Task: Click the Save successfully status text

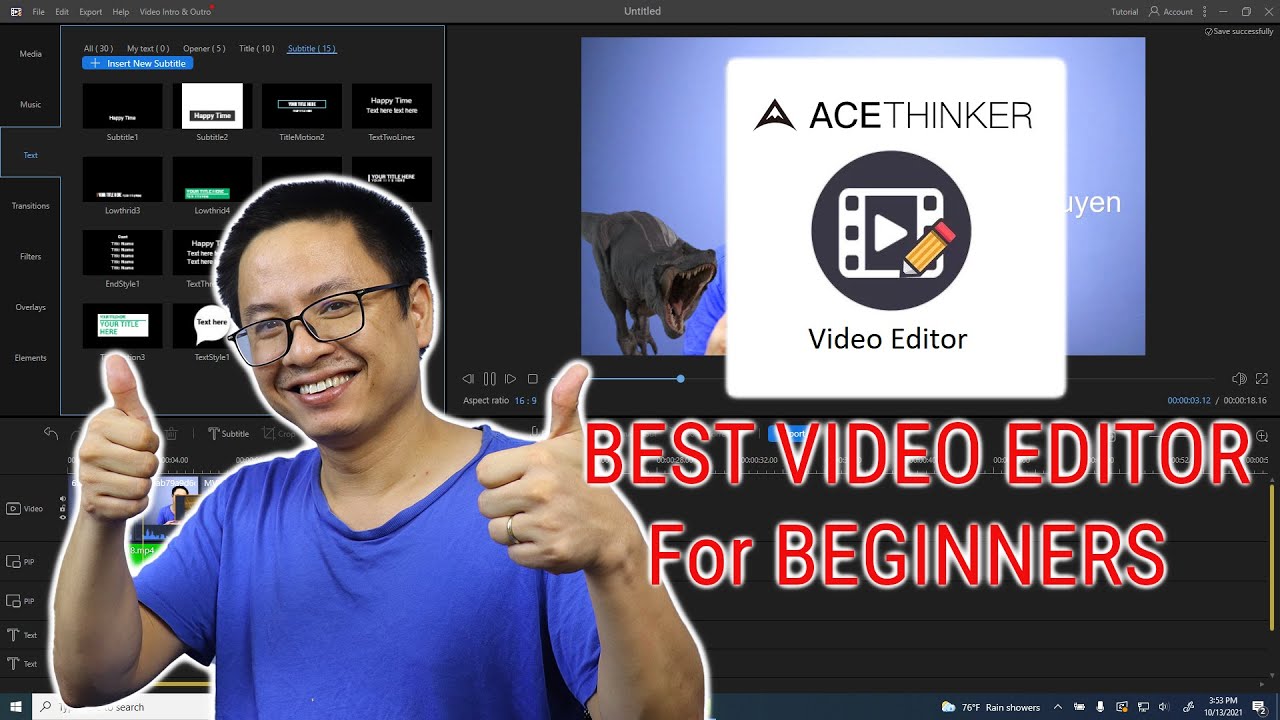Action: tap(1239, 31)
